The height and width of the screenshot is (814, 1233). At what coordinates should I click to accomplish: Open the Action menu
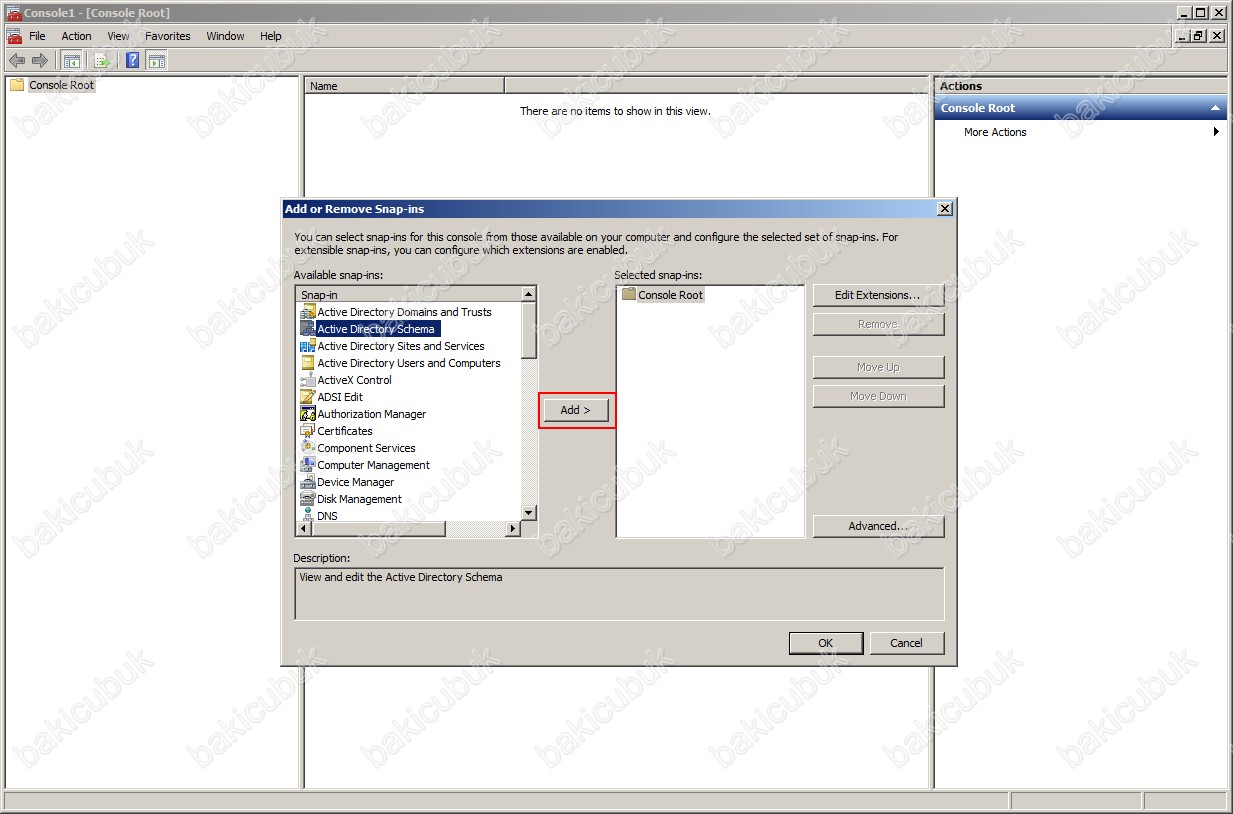pyautogui.click(x=77, y=36)
